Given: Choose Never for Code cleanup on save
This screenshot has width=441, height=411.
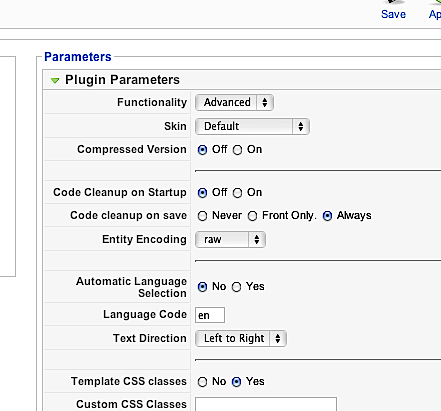Looking at the screenshot, I should click(202, 216).
